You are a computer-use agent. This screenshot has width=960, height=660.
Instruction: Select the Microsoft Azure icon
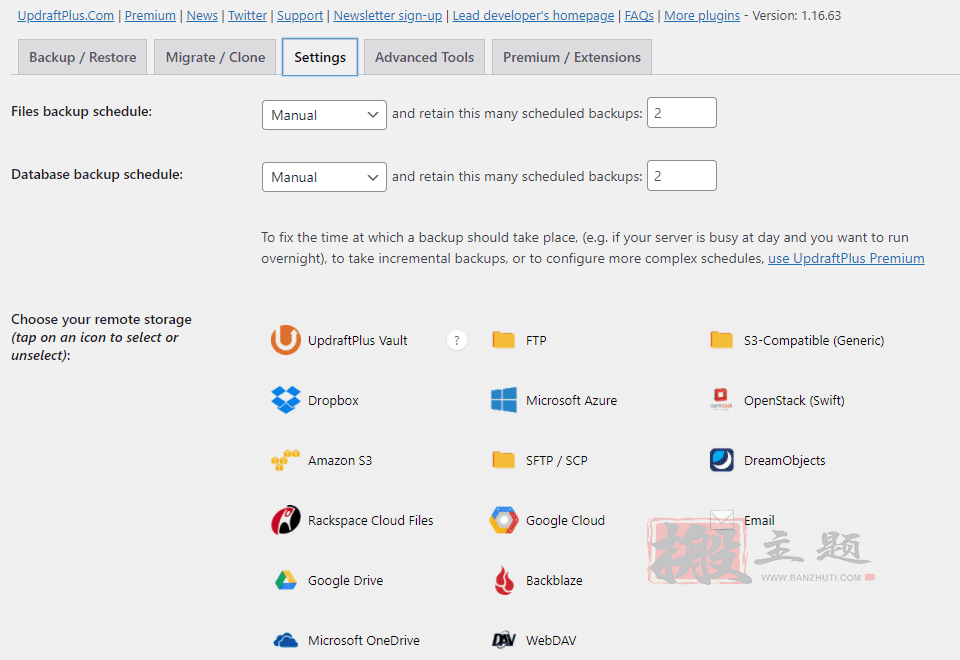point(504,400)
